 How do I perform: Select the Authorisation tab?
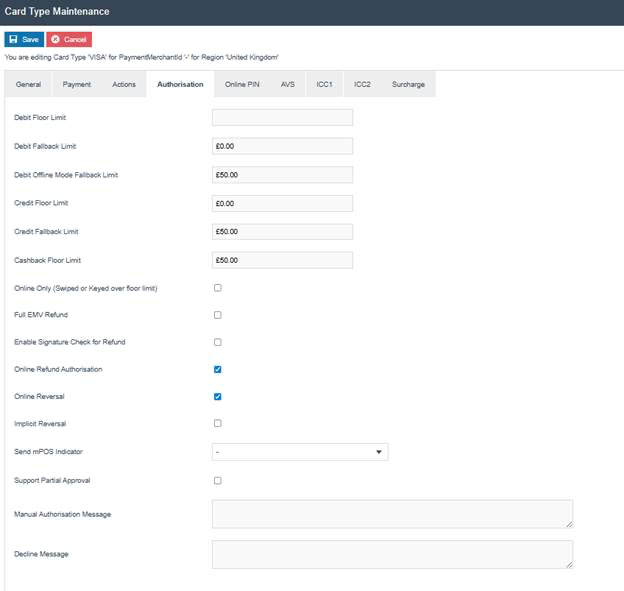pos(180,84)
